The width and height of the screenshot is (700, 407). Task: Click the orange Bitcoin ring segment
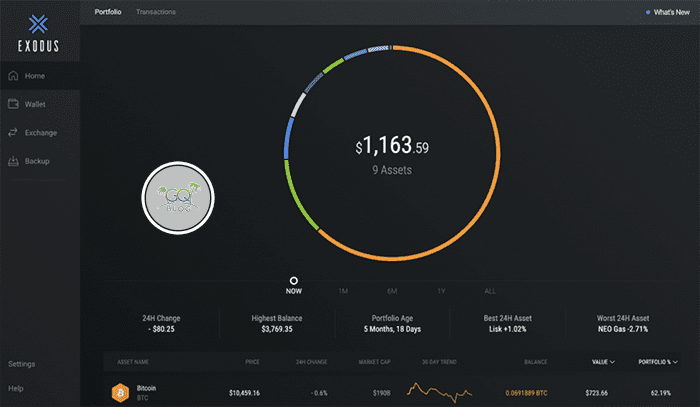tap(496, 153)
